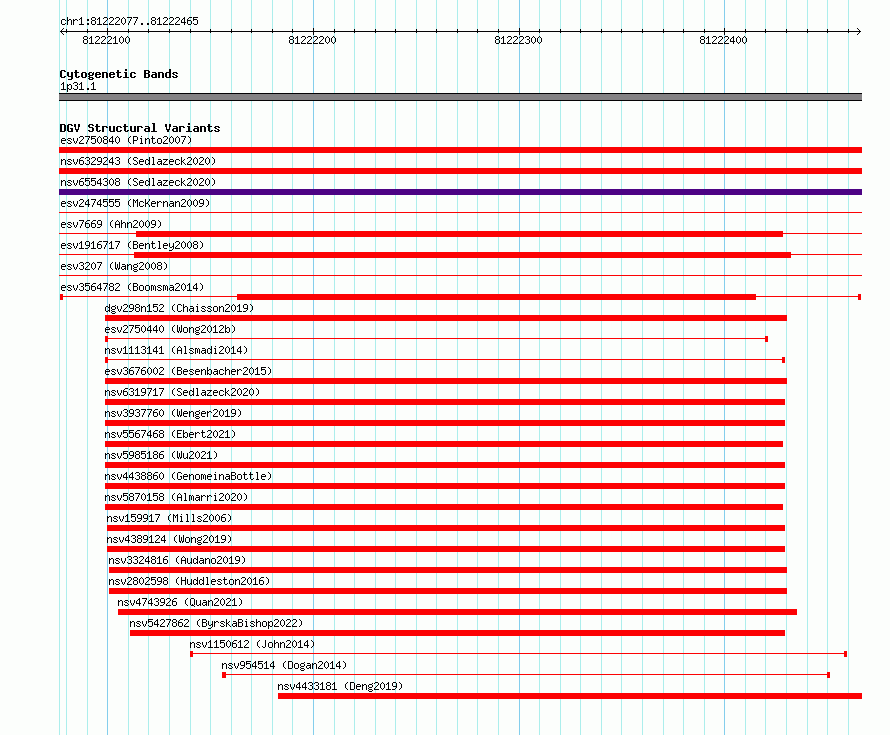
Task: Click the DGV Structural Variants track title
Action: click(x=140, y=128)
